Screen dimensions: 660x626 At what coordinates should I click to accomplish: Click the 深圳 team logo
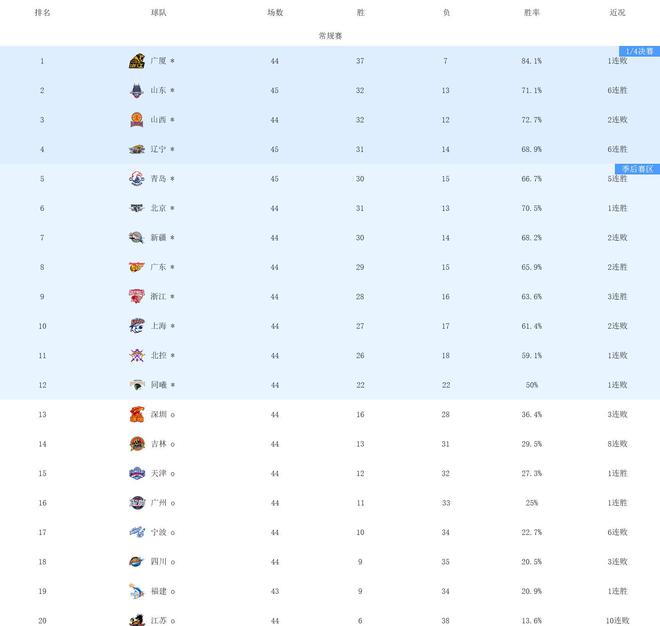pos(137,415)
